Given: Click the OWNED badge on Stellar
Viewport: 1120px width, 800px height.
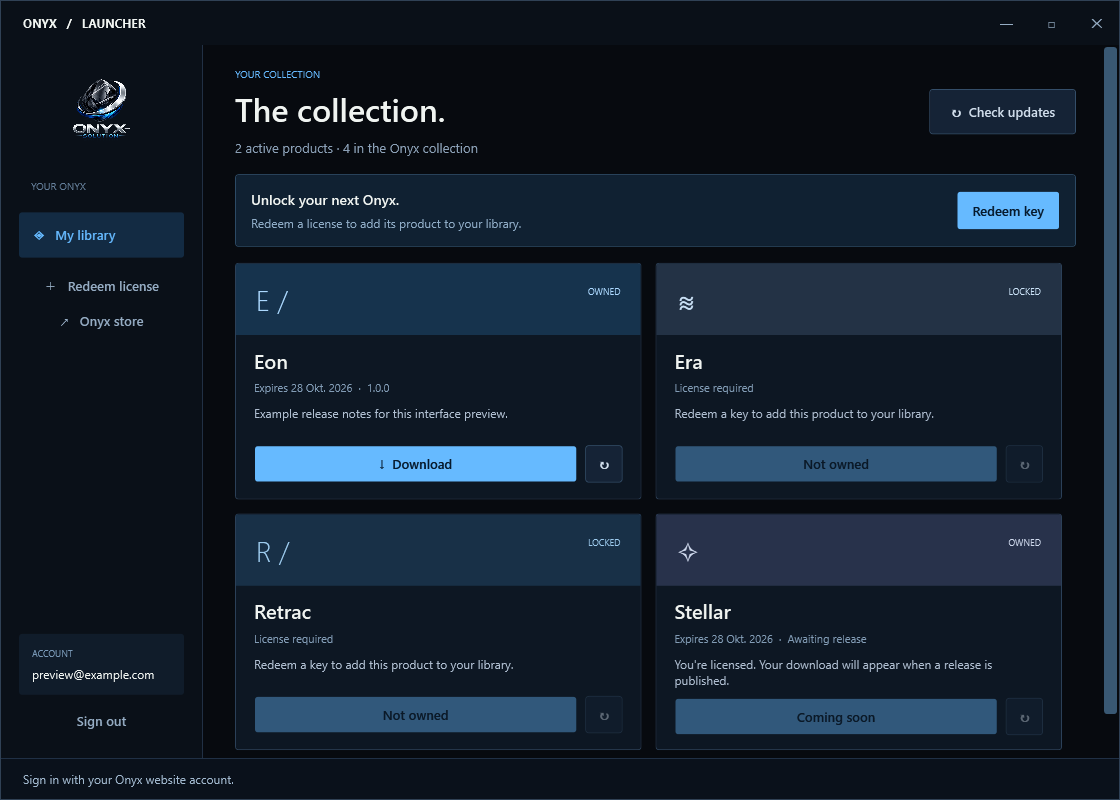Looking at the screenshot, I should [x=1024, y=543].
